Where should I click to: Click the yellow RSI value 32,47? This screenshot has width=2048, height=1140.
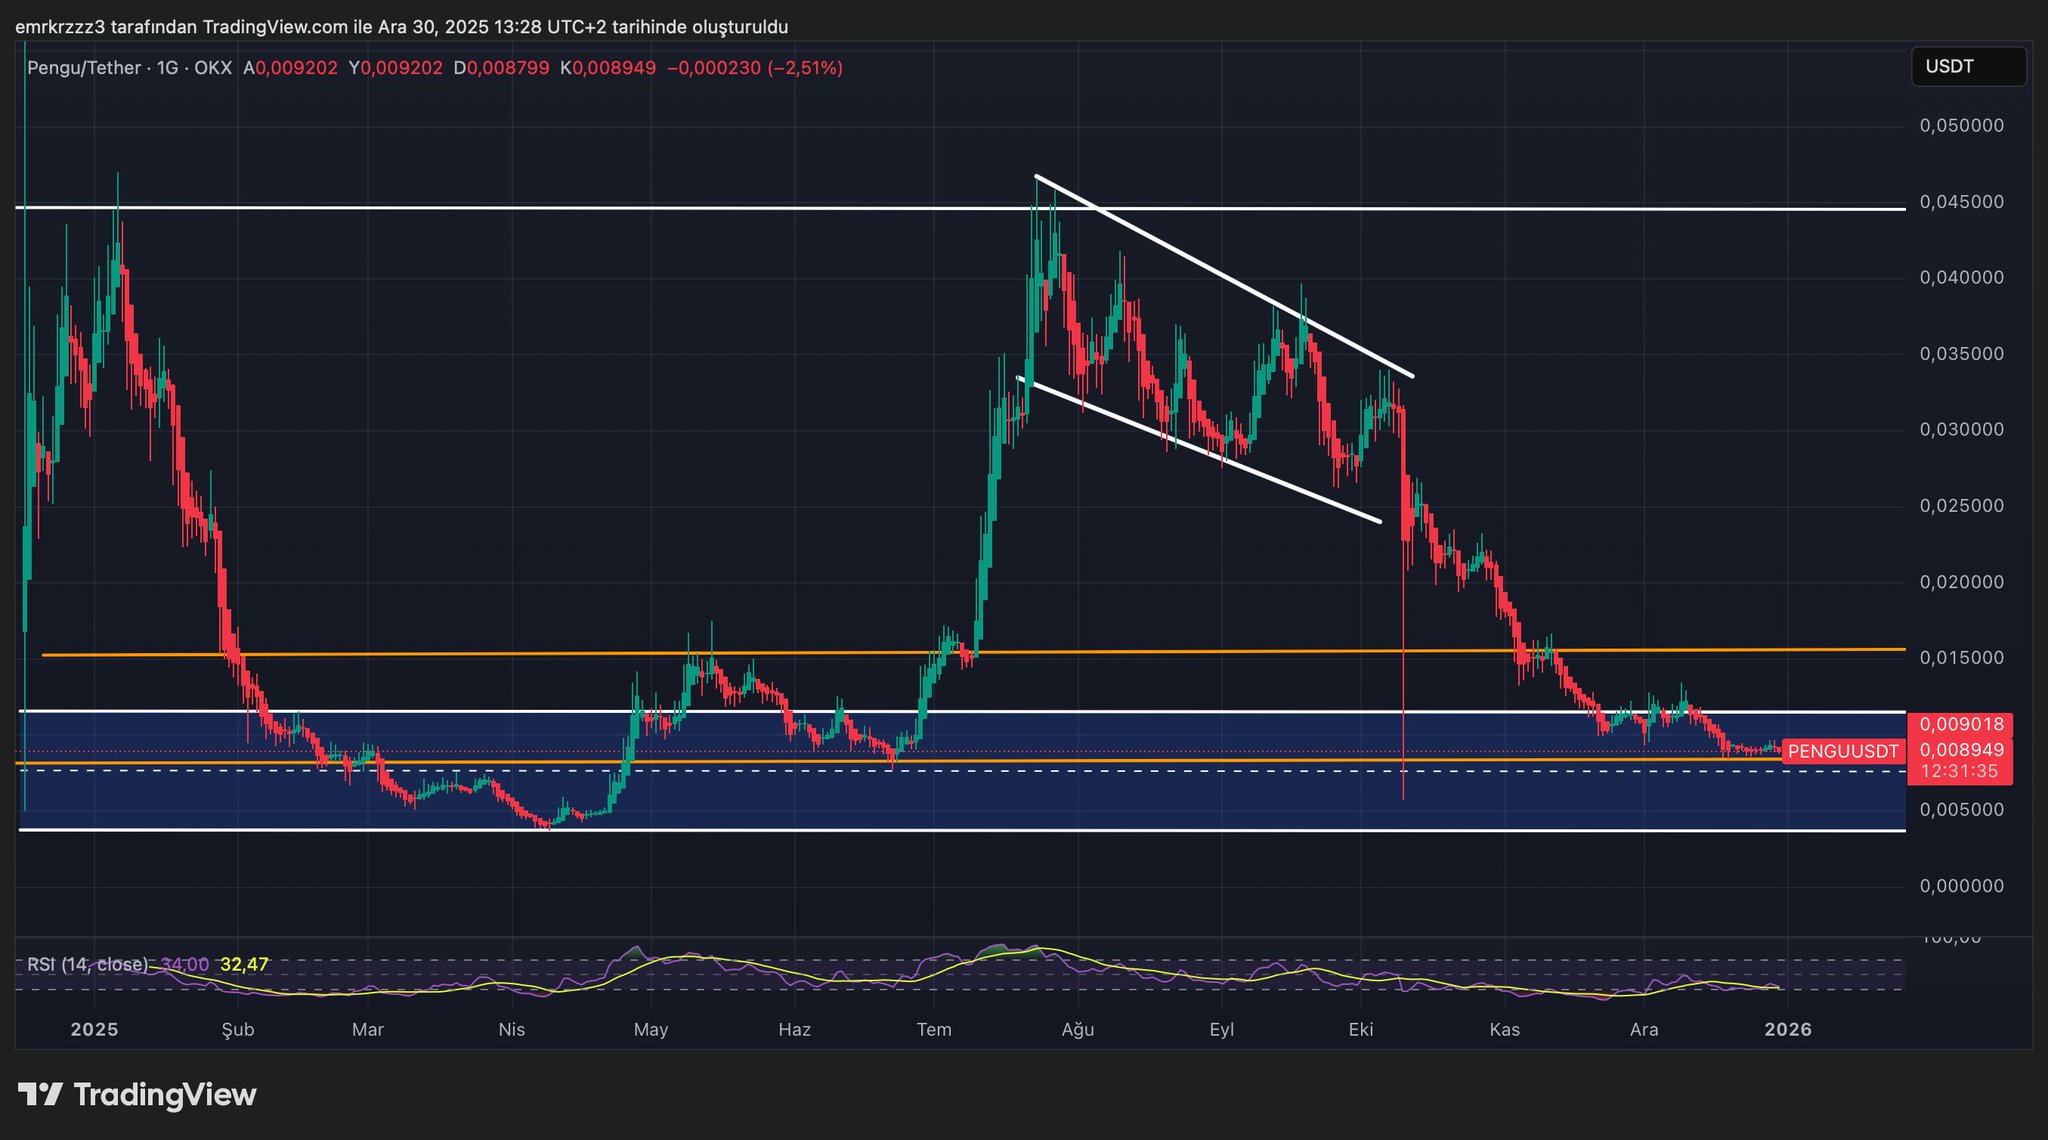244,964
